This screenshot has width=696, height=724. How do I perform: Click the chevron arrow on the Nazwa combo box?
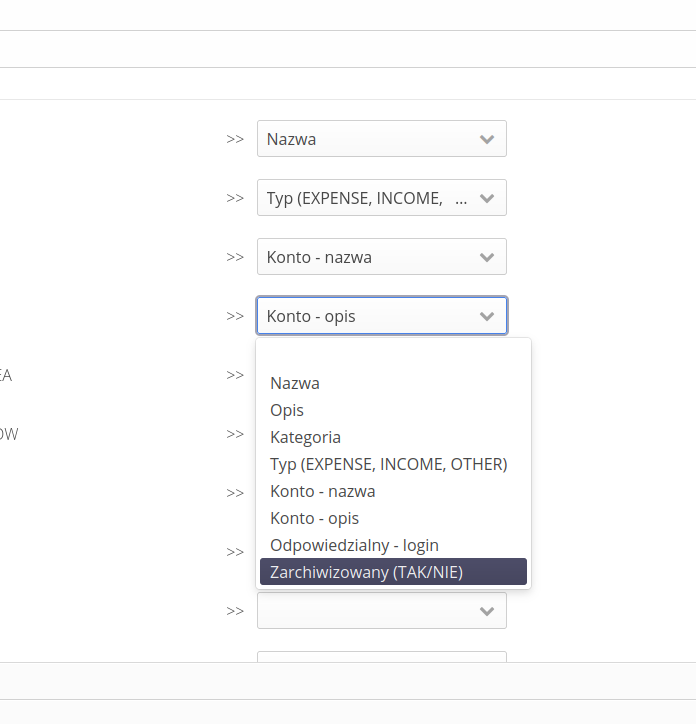[x=487, y=139]
